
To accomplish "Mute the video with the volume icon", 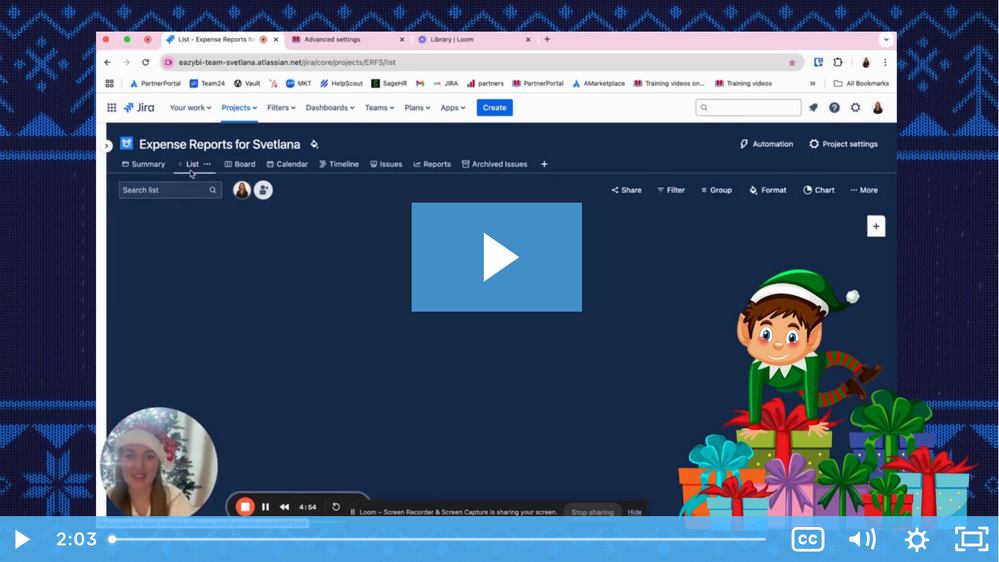I will (x=862, y=540).
